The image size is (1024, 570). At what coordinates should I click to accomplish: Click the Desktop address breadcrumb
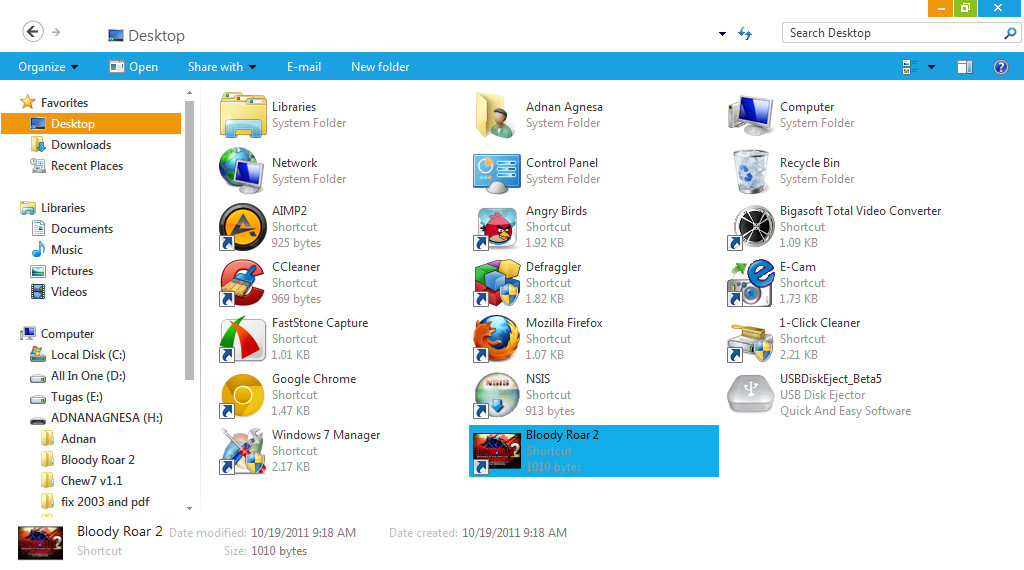pos(146,35)
